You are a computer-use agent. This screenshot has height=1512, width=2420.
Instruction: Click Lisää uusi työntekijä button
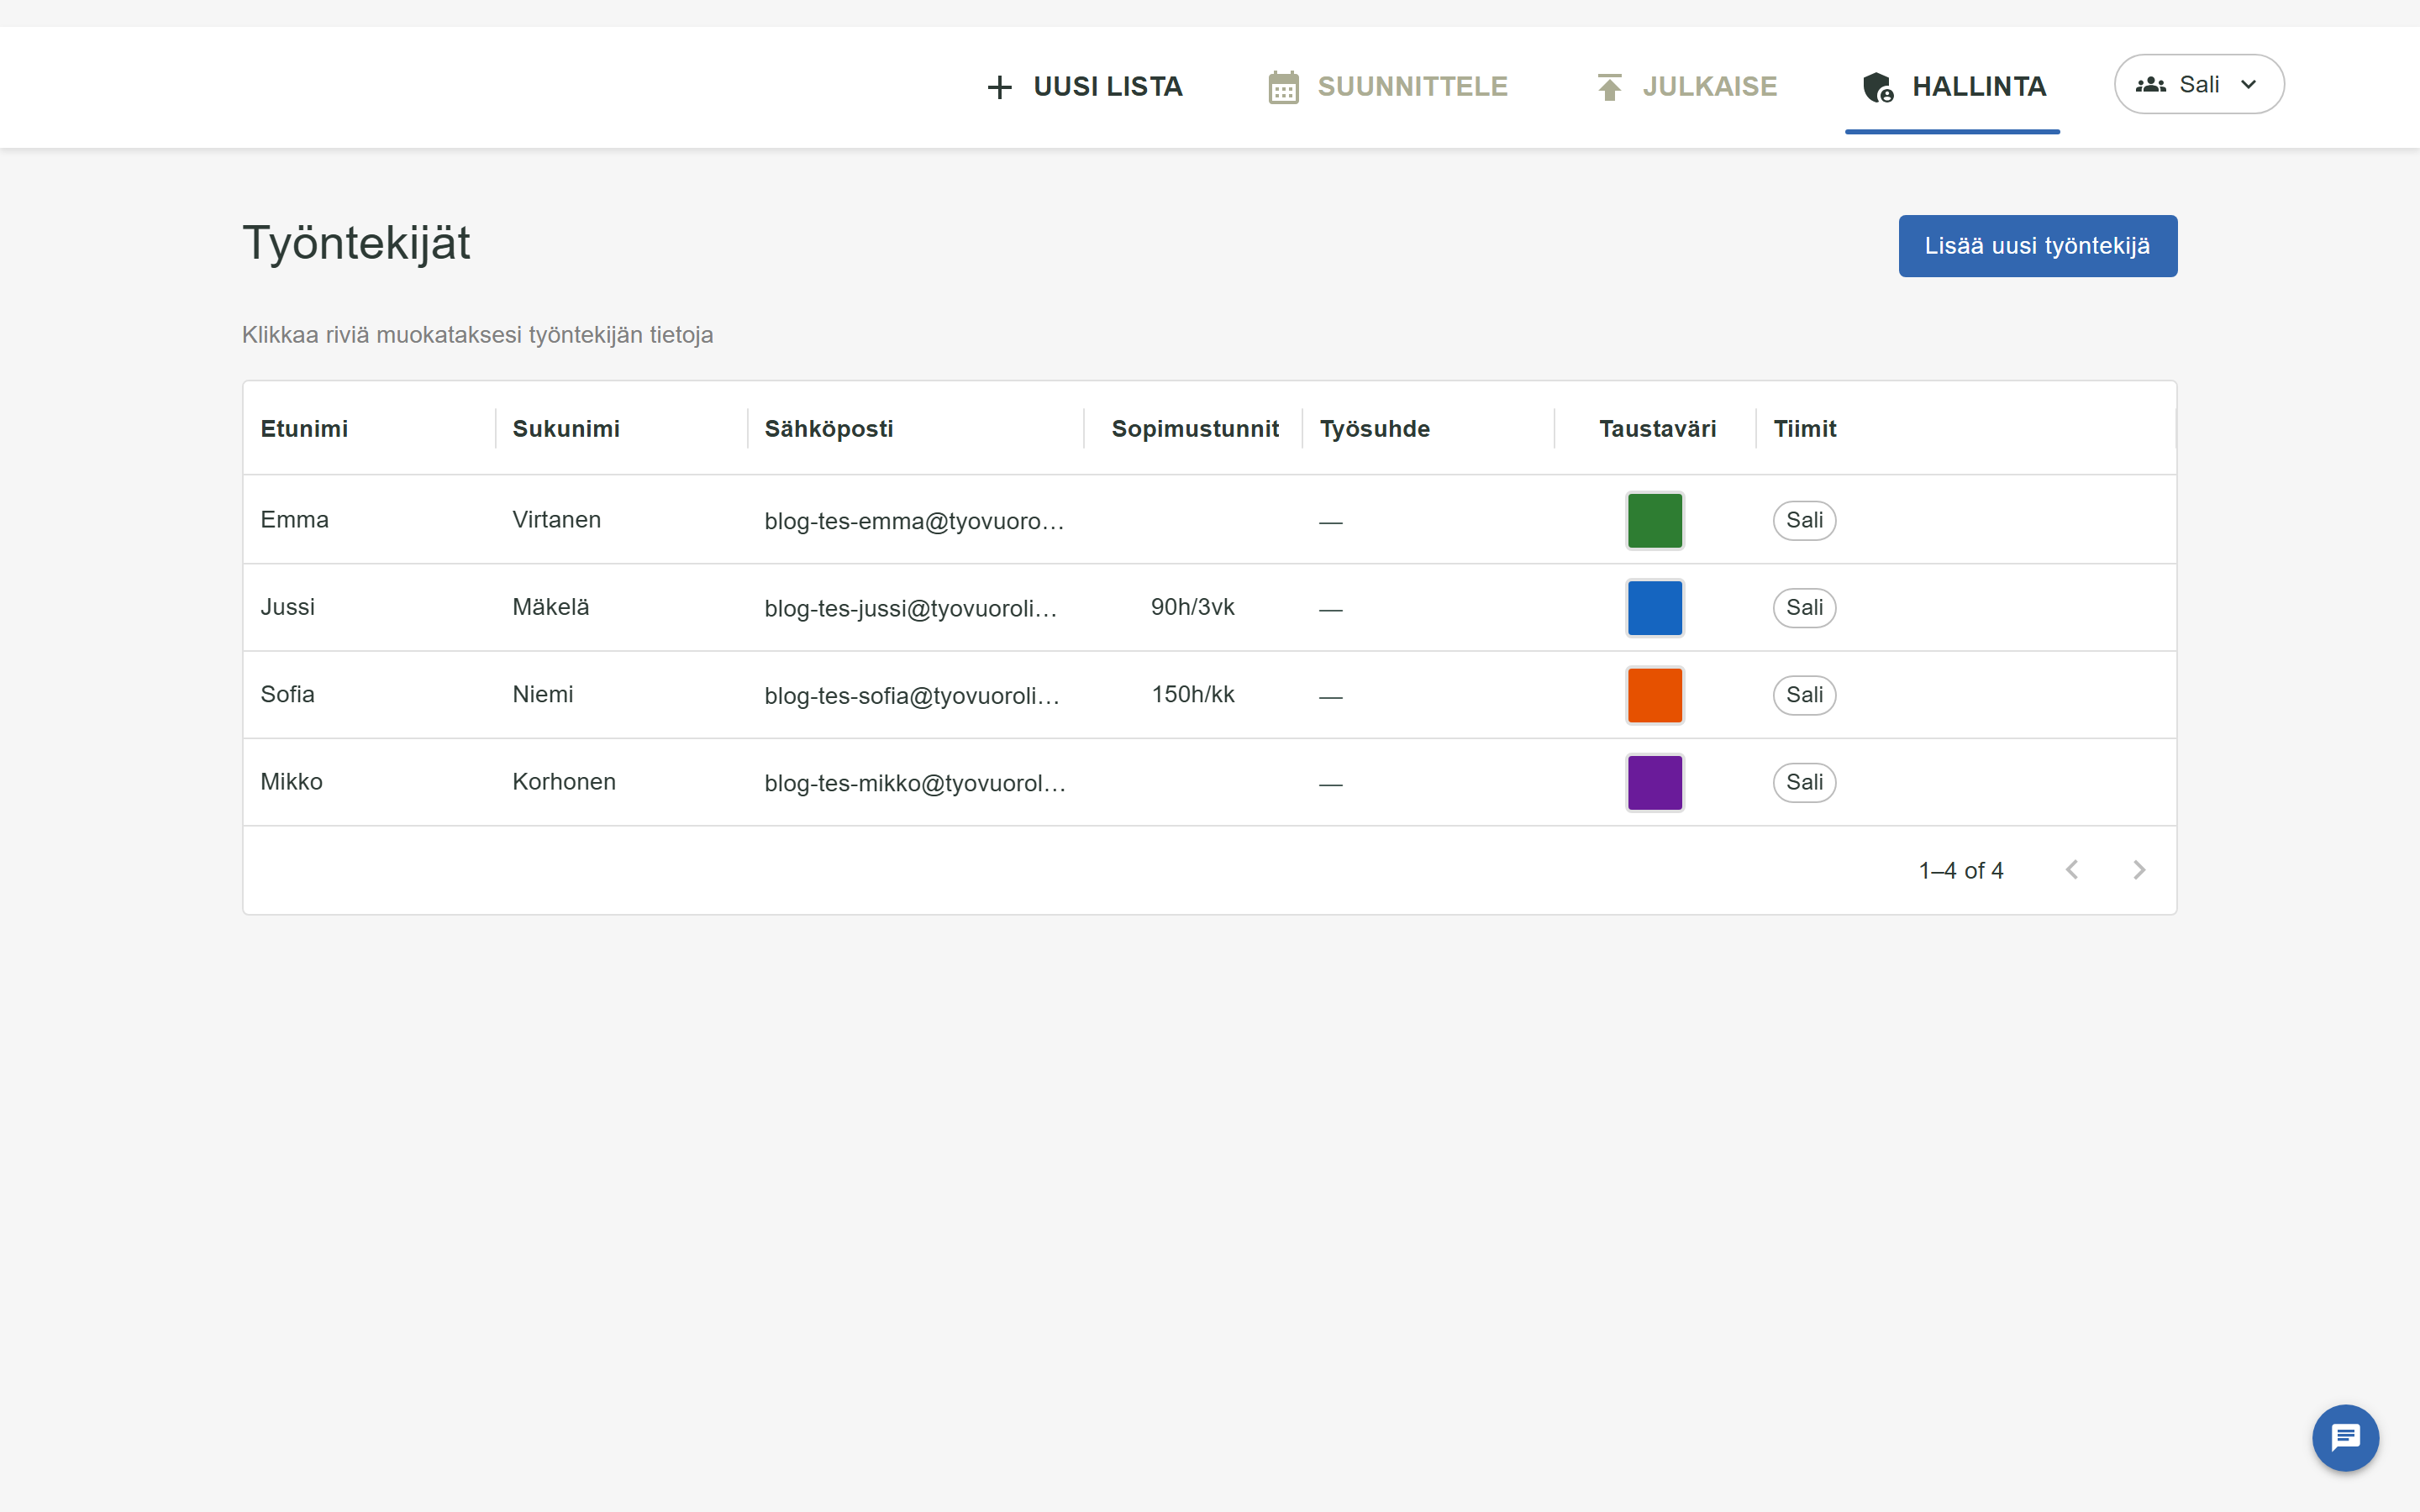pyautogui.click(x=2038, y=246)
